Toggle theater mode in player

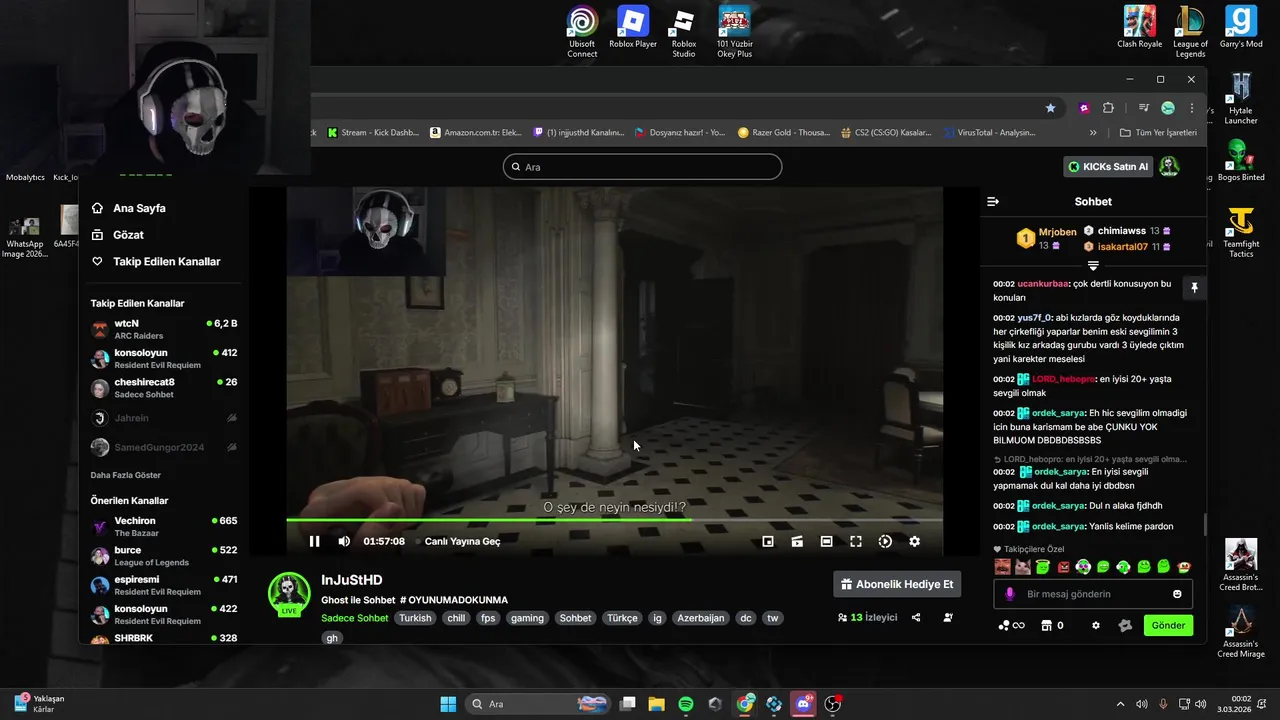click(x=826, y=541)
